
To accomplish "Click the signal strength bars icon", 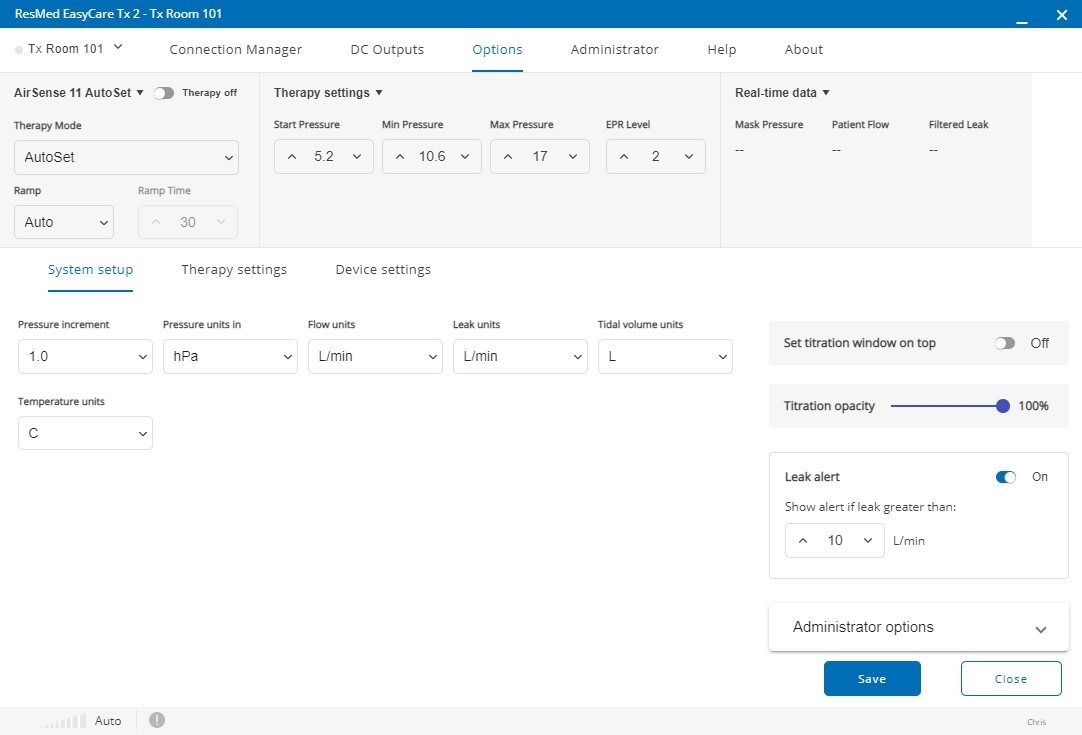I will (63, 721).
